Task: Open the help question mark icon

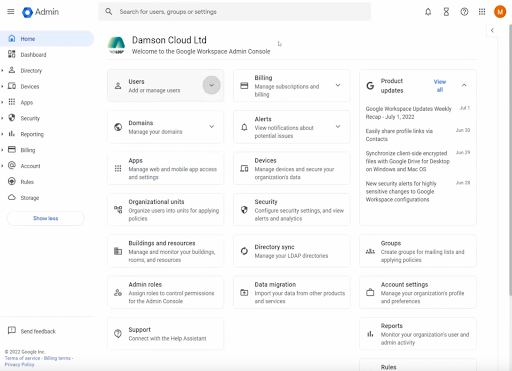Action: 464,12
